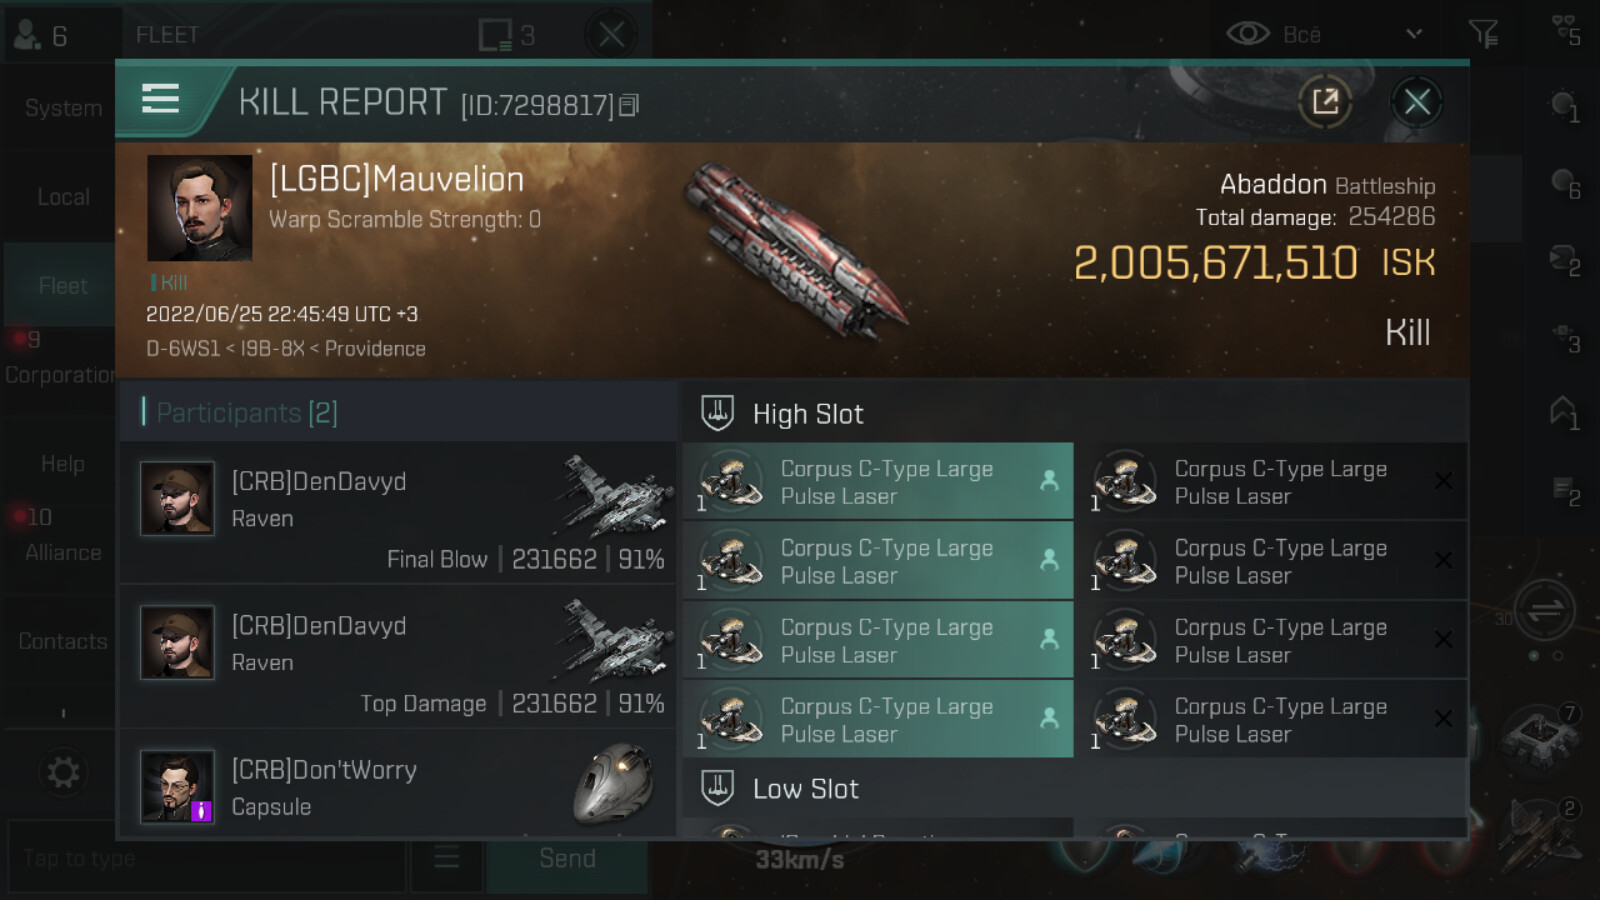Copy the kill report ID
Viewport: 1600px width, 900px height.
629,105
